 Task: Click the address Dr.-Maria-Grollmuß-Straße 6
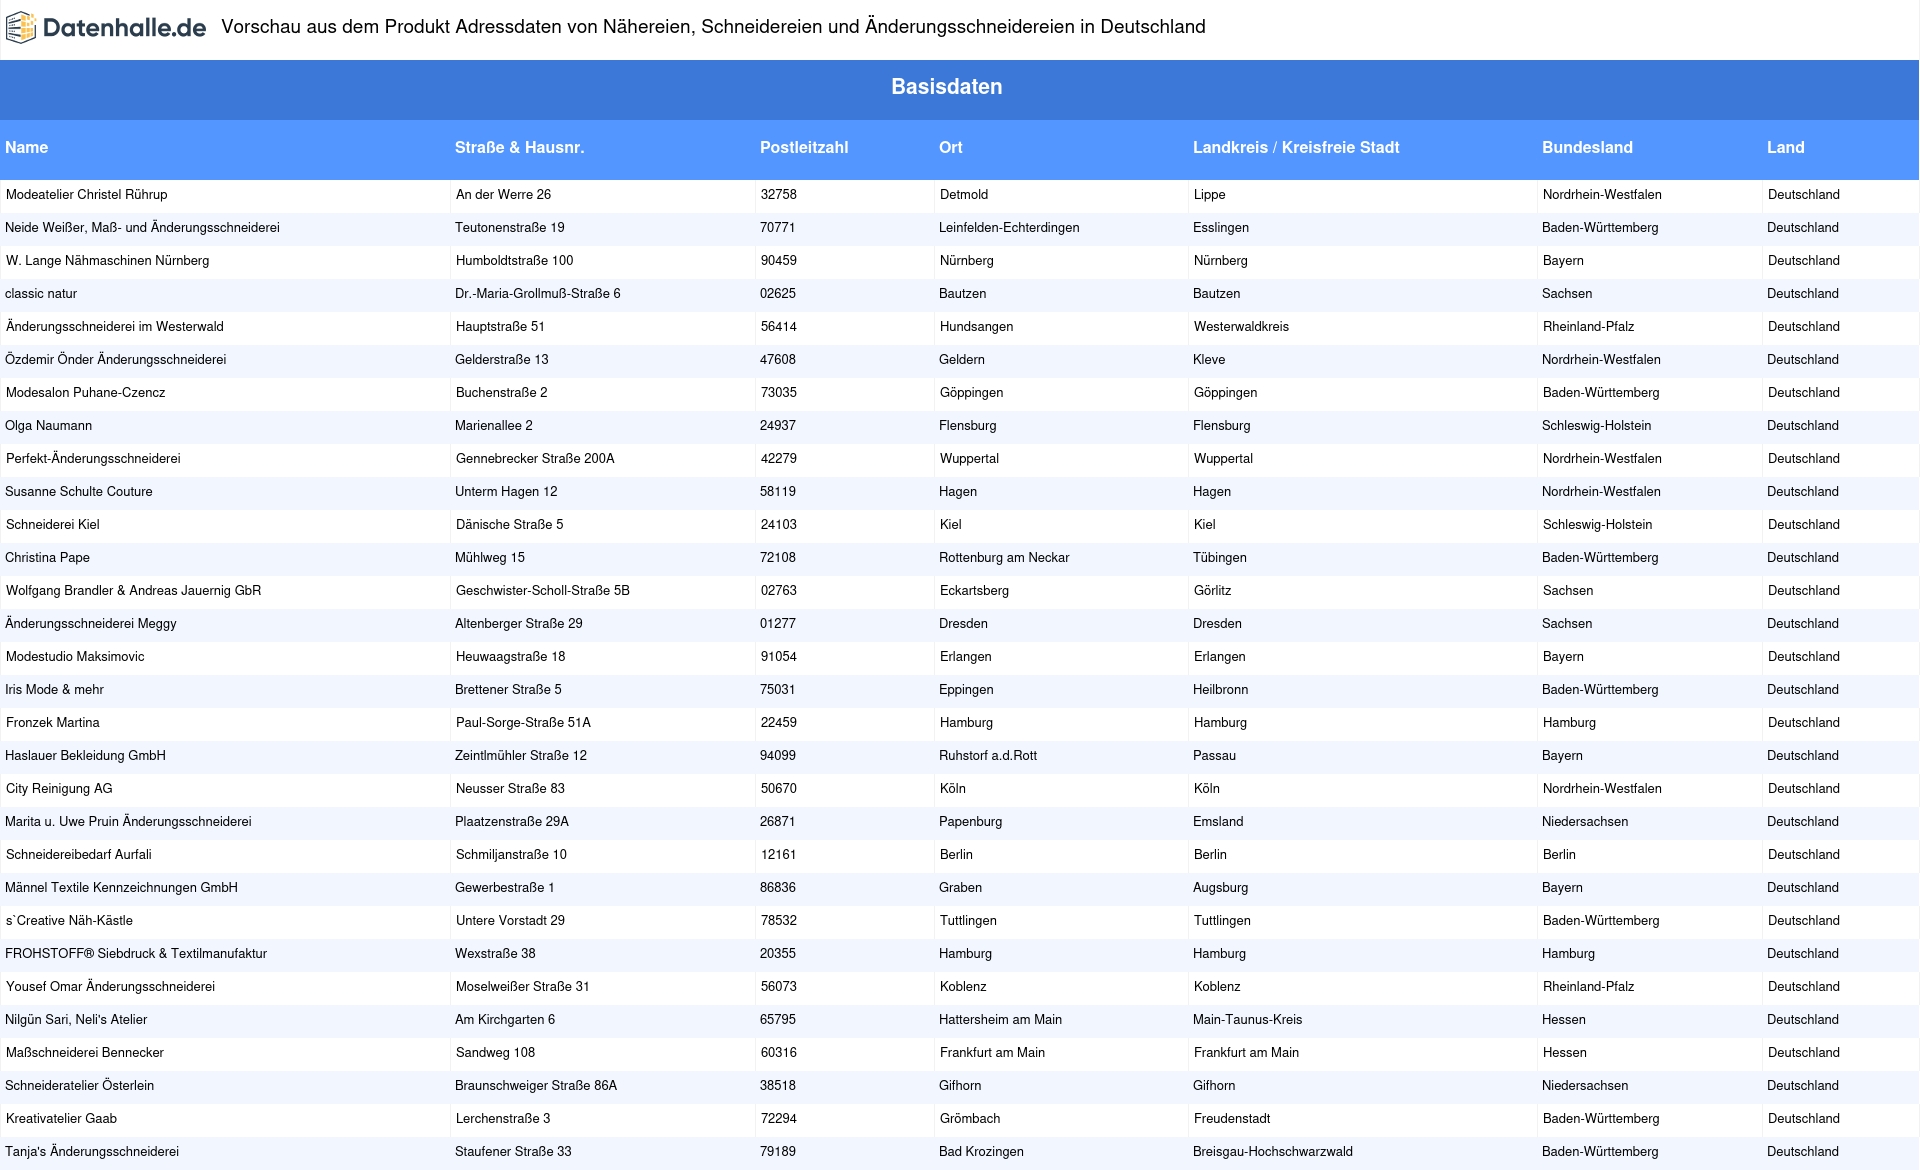538,293
